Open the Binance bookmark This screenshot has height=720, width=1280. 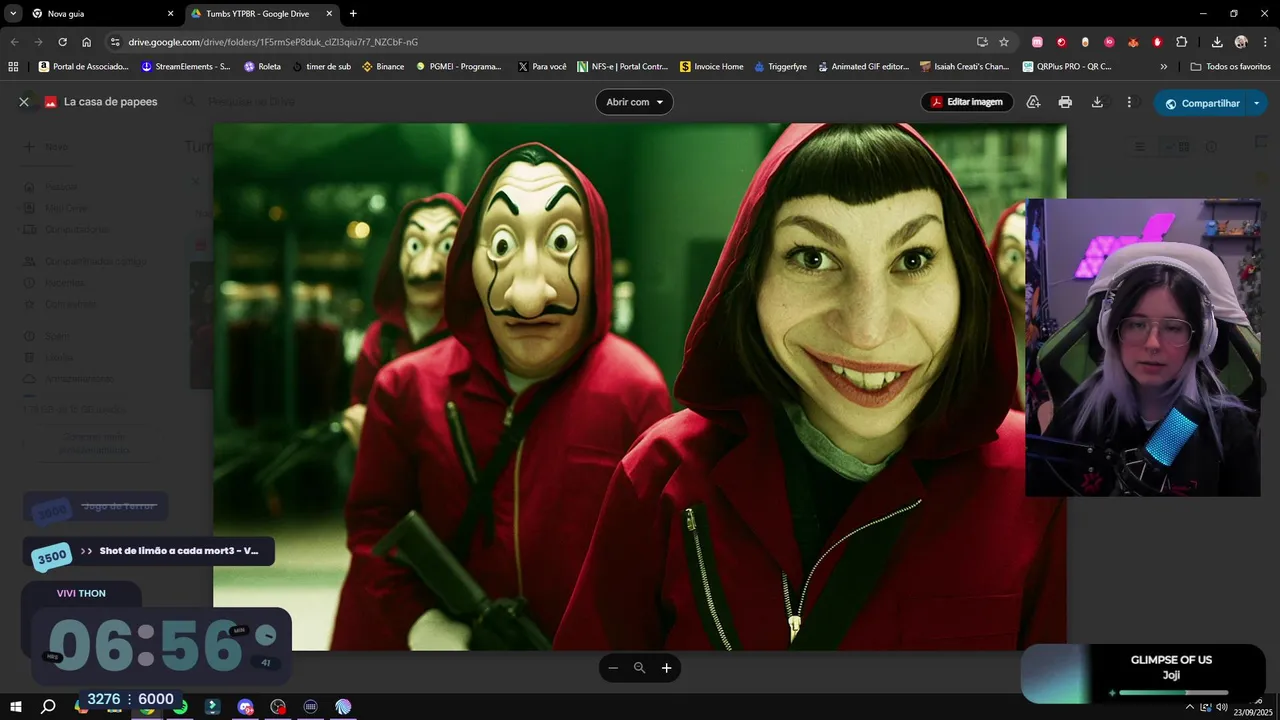click(383, 66)
